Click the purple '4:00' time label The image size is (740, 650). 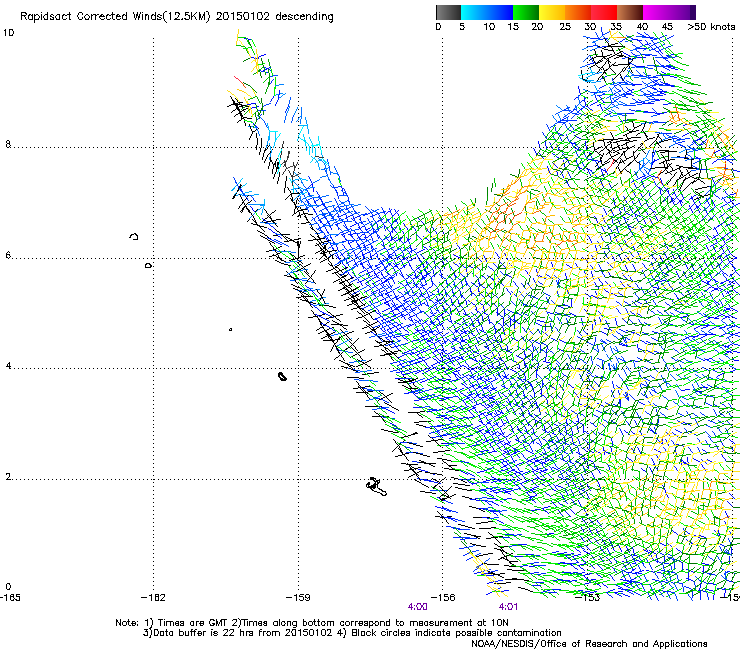point(418,607)
